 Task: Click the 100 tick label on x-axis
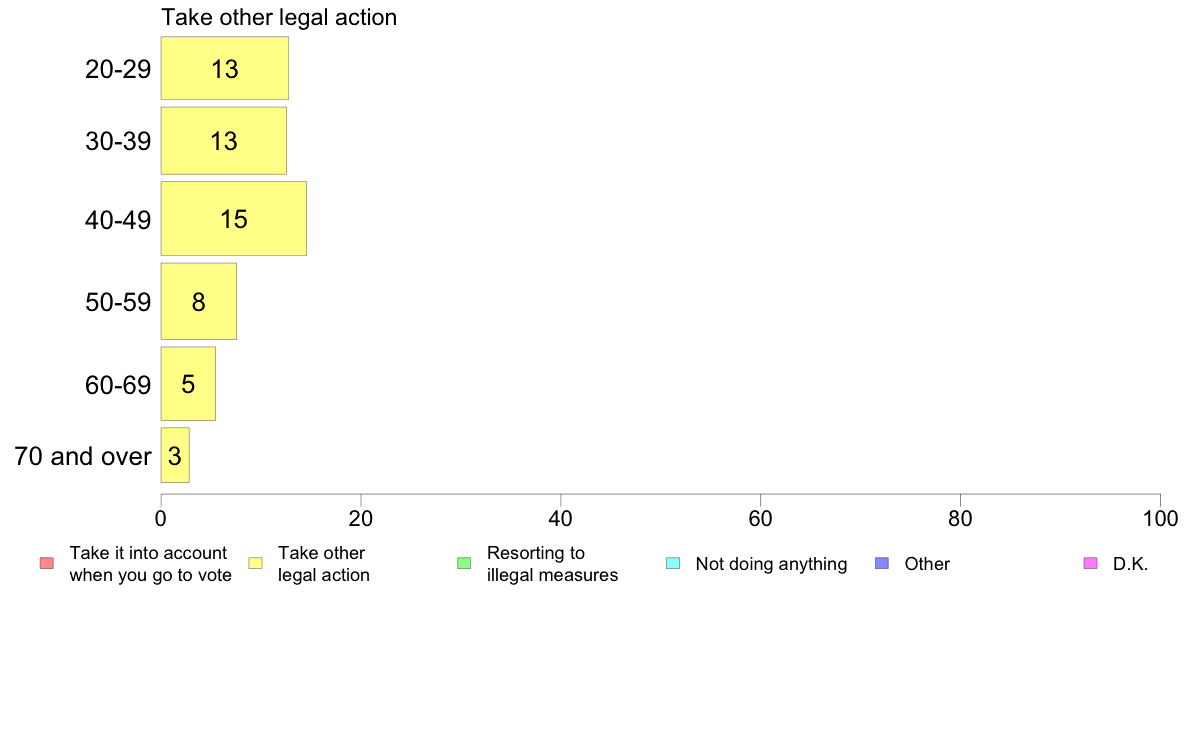[x=1160, y=518]
